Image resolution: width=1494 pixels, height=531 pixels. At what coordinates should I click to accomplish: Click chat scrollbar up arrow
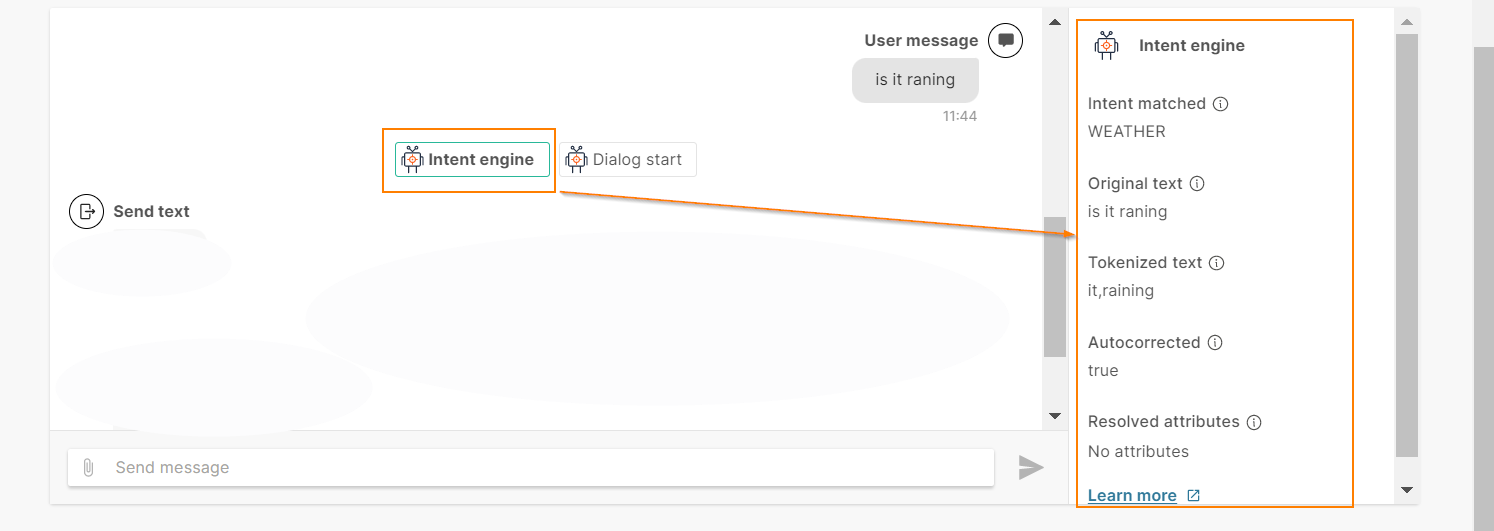tap(1055, 21)
